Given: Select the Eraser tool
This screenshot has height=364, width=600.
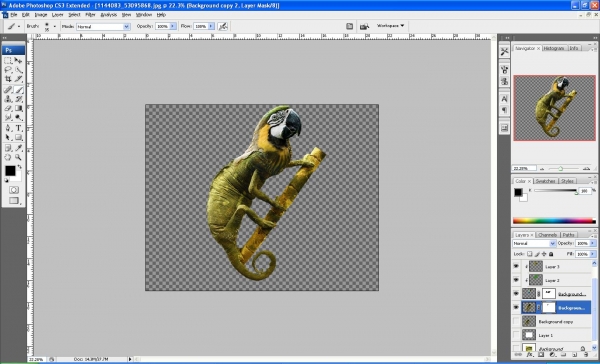Looking at the screenshot, I should [8, 108].
